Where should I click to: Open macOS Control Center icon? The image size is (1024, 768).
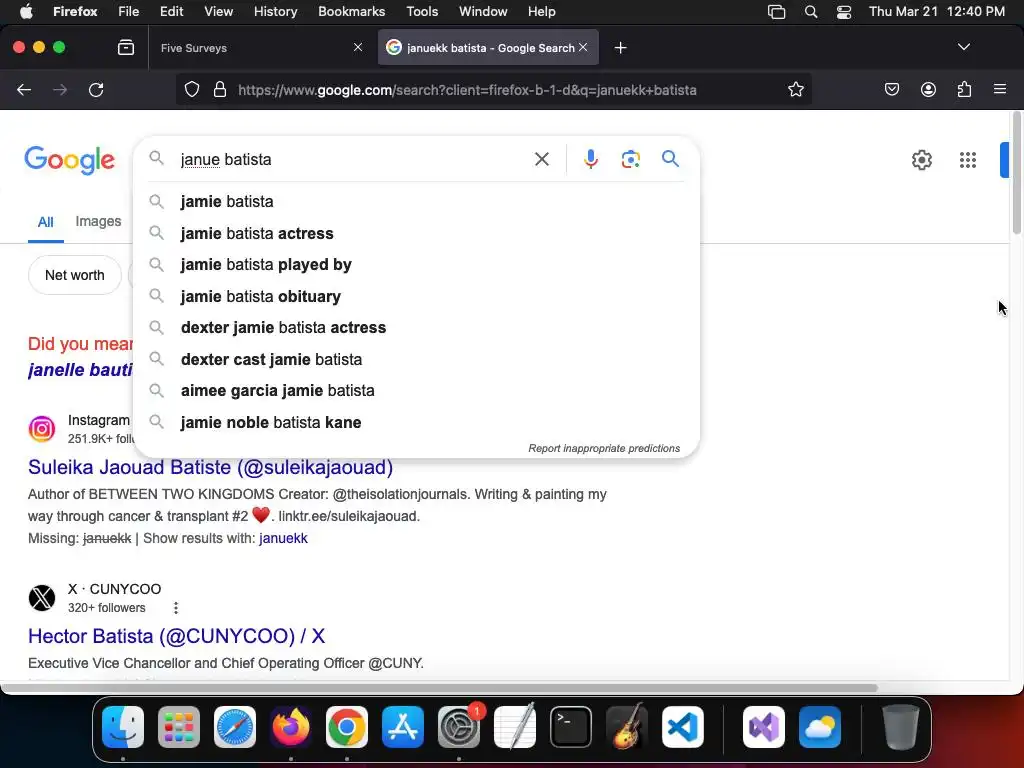[844, 12]
